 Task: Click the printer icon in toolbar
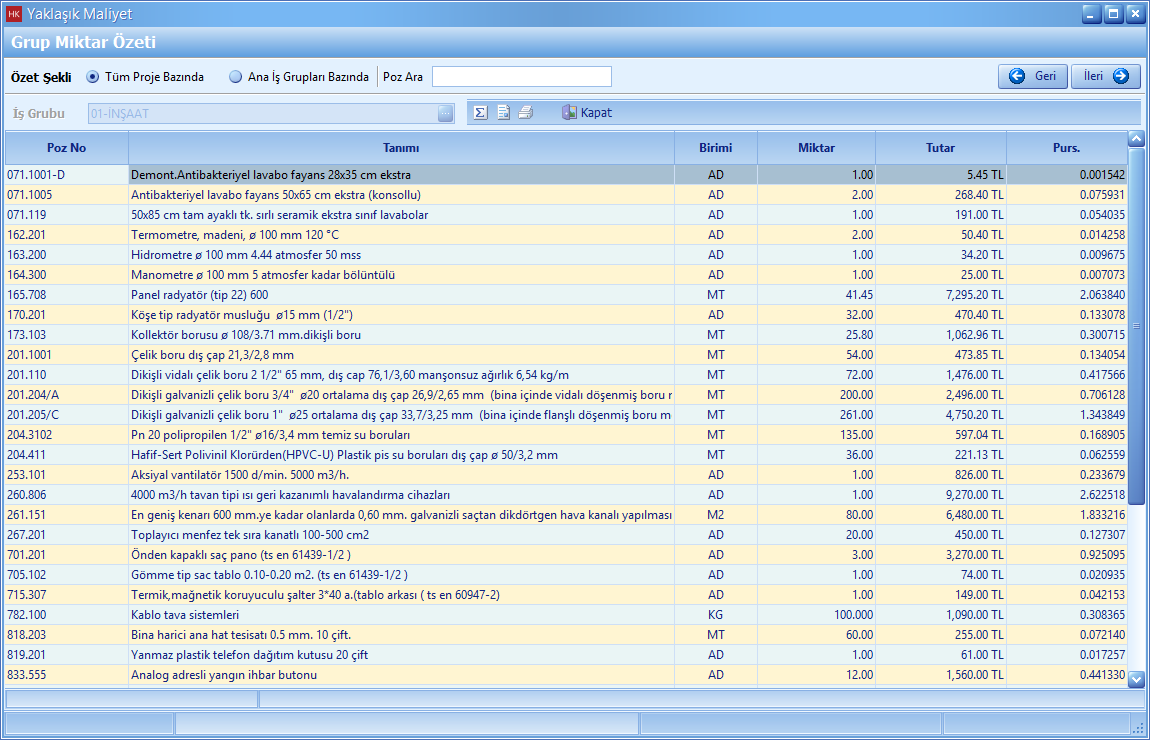[525, 113]
